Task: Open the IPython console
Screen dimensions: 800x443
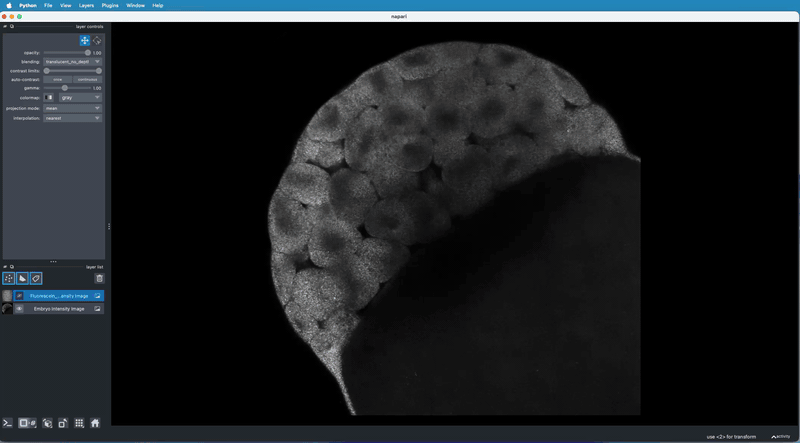Action: pyautogui.click(x=8, y=423)
